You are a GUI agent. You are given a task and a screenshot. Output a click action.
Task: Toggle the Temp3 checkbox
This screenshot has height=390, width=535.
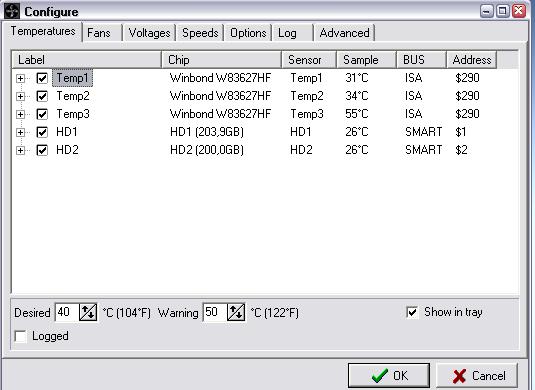coord(42,114)
